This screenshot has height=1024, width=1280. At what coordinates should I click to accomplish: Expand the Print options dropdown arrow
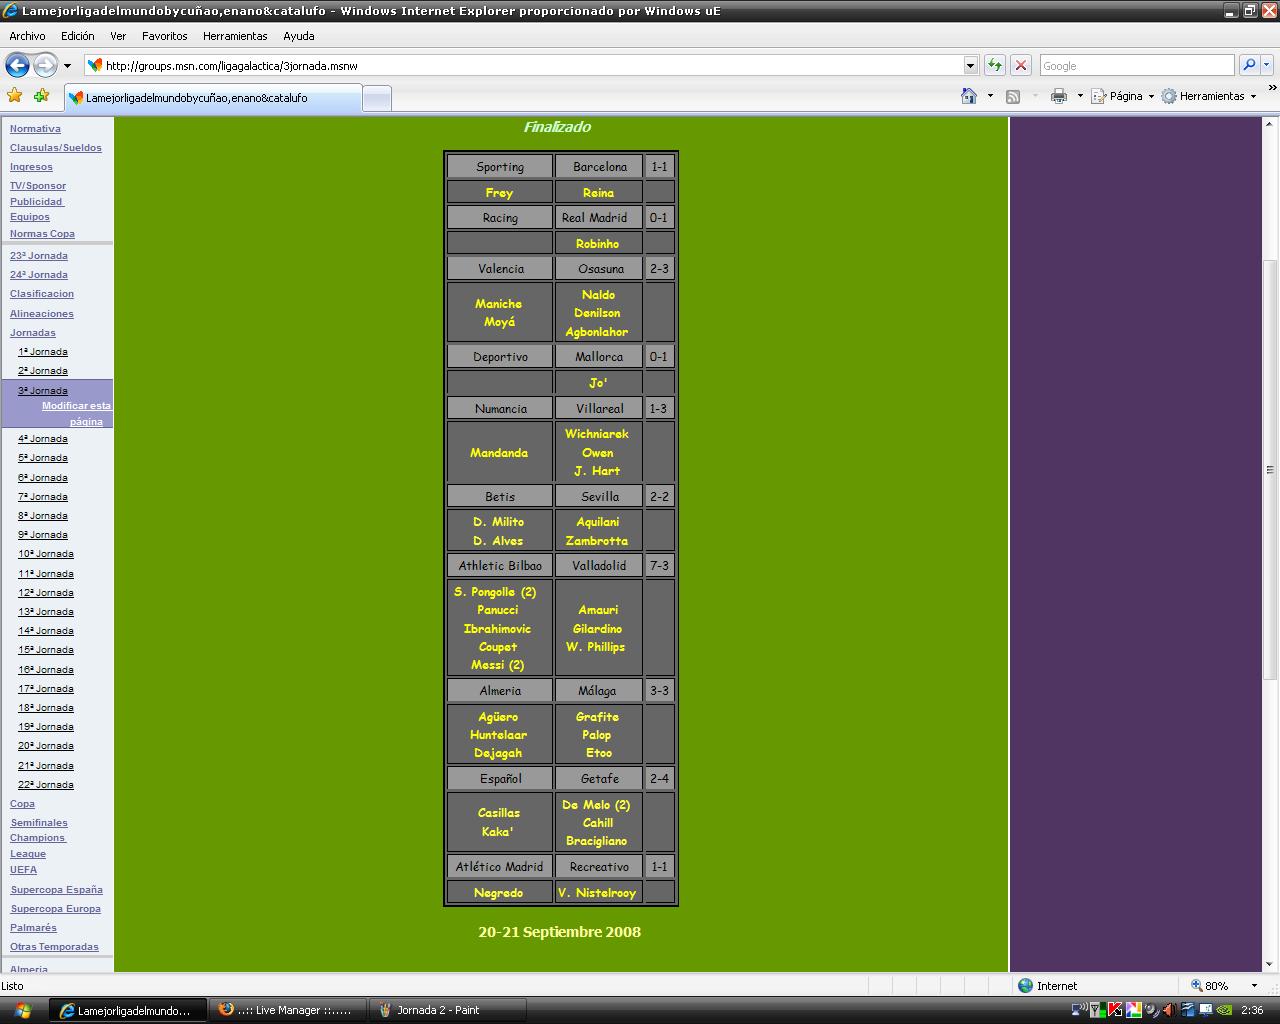click(1080, 96)
